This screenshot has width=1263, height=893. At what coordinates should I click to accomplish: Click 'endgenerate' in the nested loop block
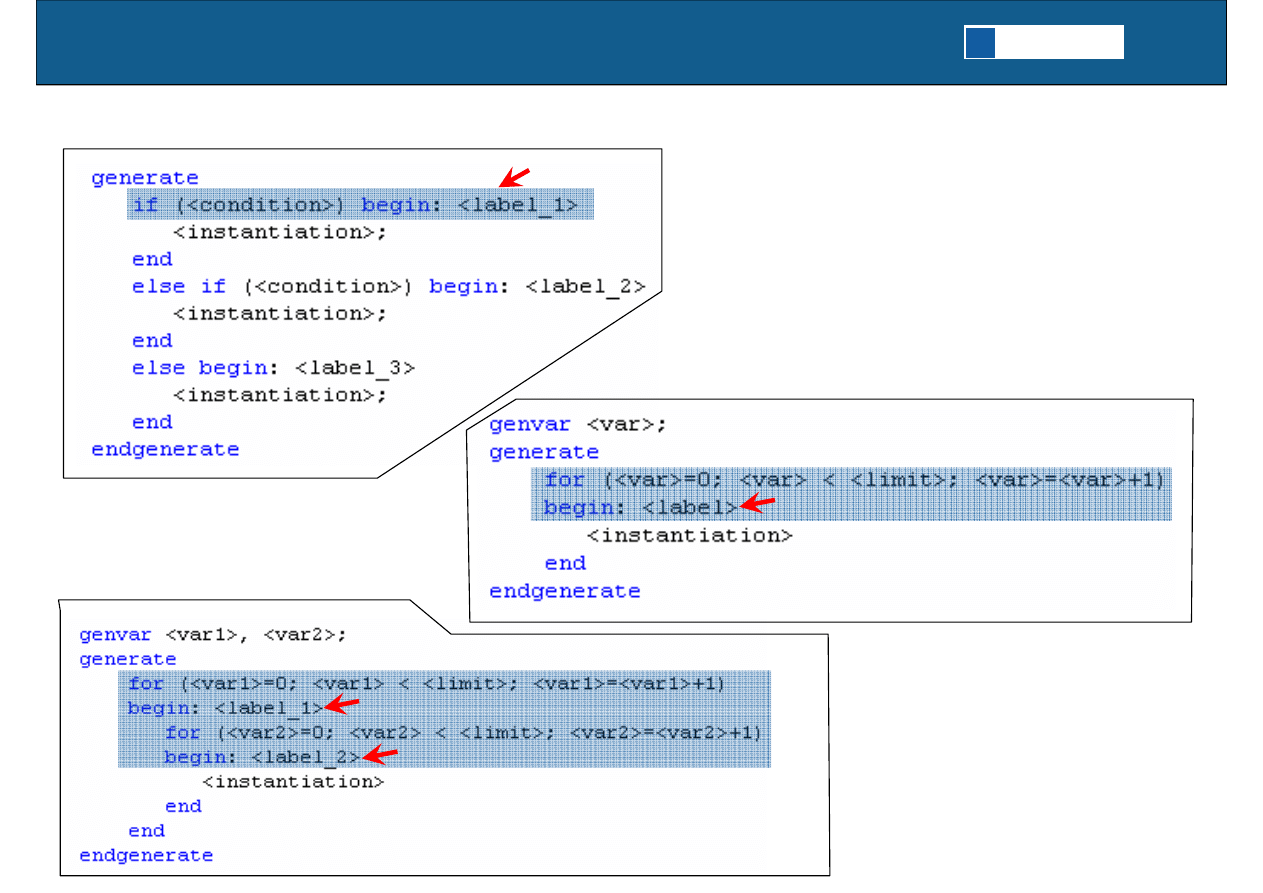coord(146,855)
